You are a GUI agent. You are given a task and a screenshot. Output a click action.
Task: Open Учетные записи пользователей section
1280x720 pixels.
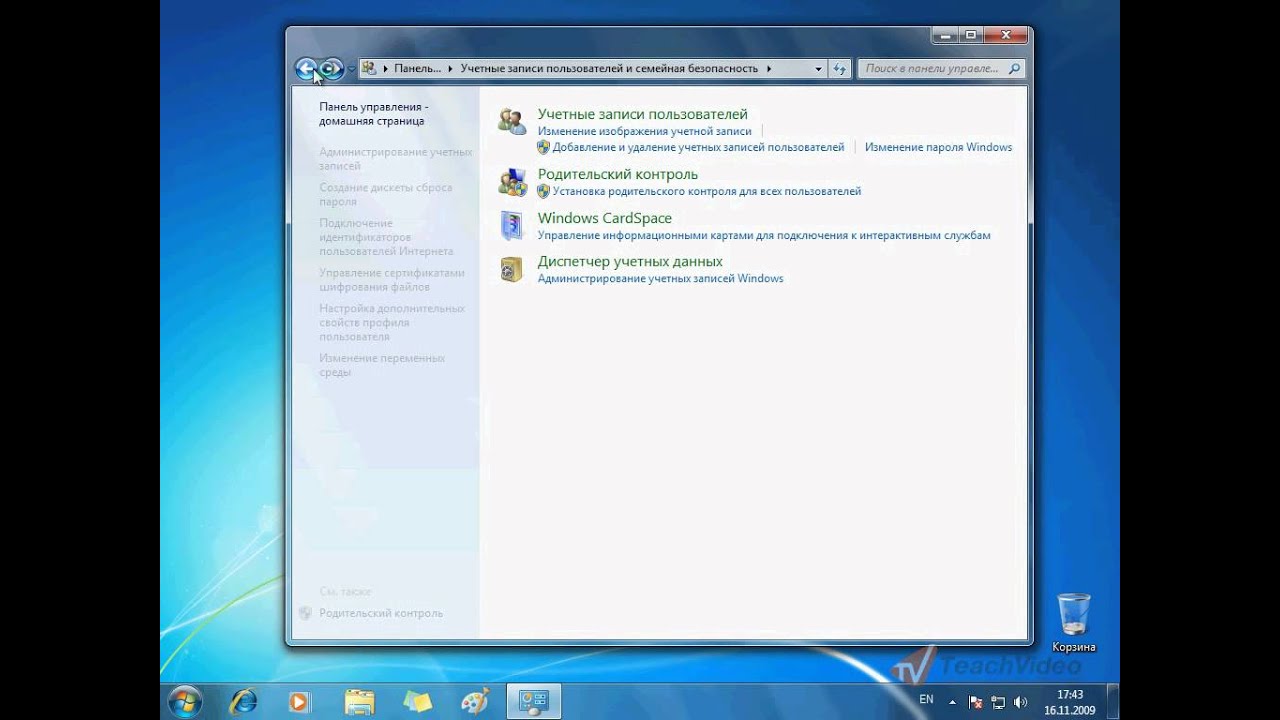tap(642, 114)
